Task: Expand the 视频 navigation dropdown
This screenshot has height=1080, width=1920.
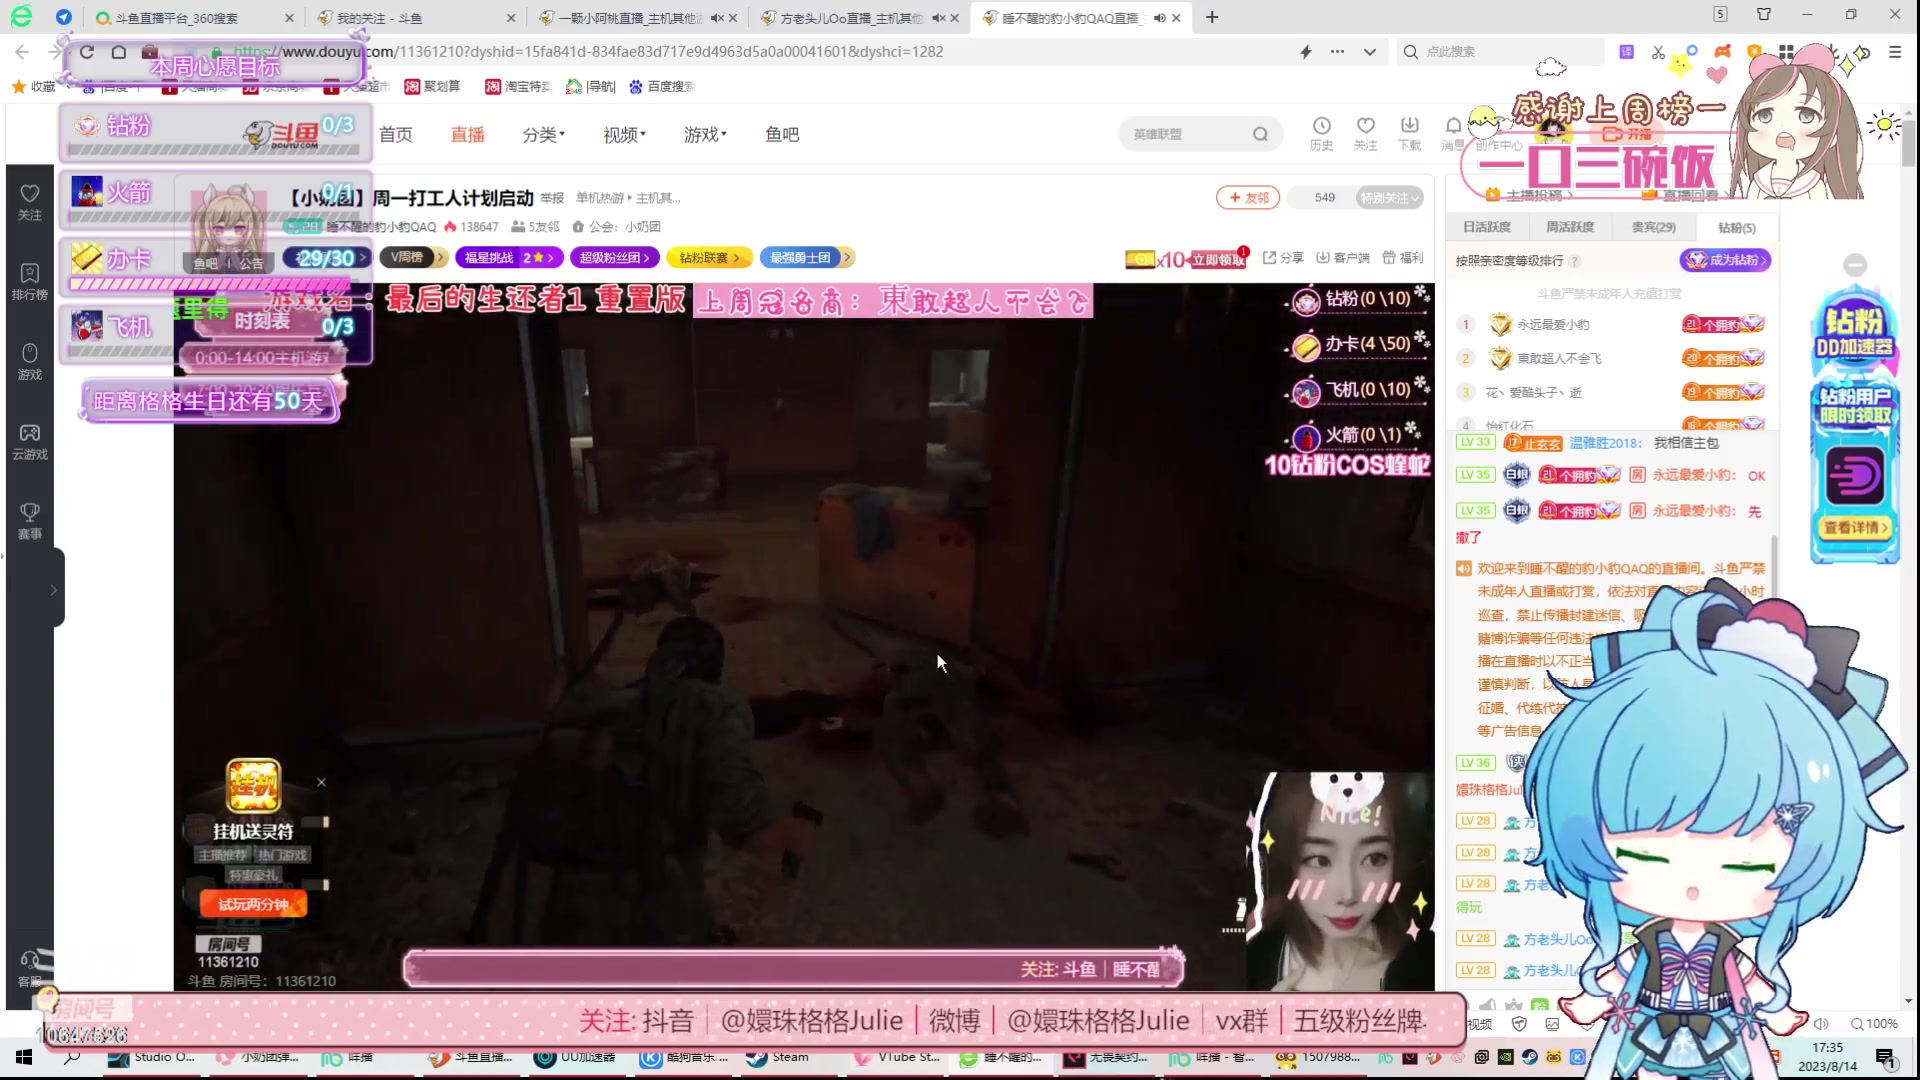Action: coord(624,134)
